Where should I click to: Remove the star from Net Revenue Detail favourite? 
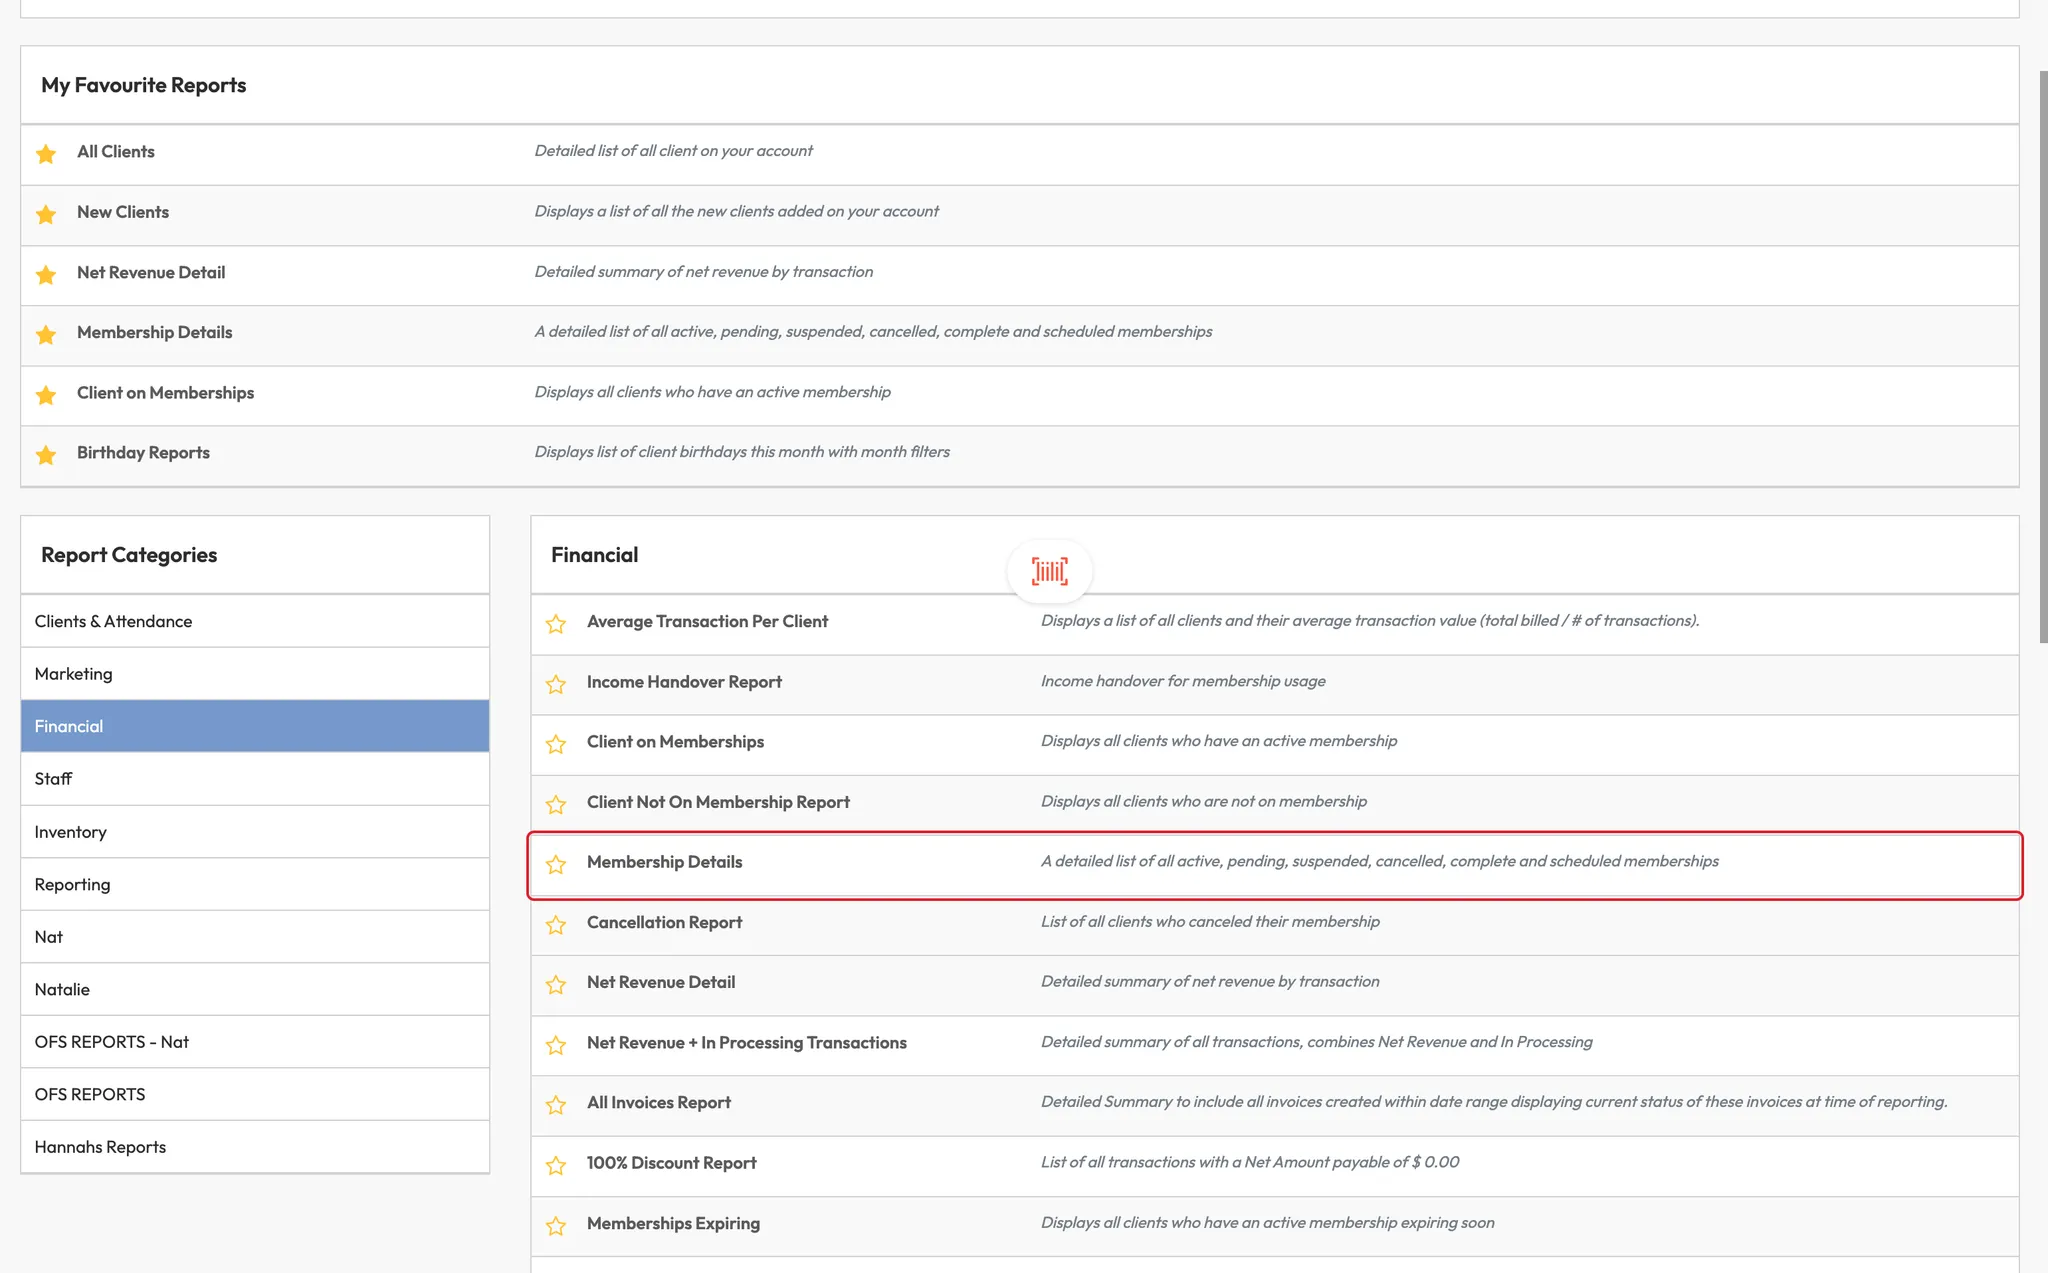46,275
